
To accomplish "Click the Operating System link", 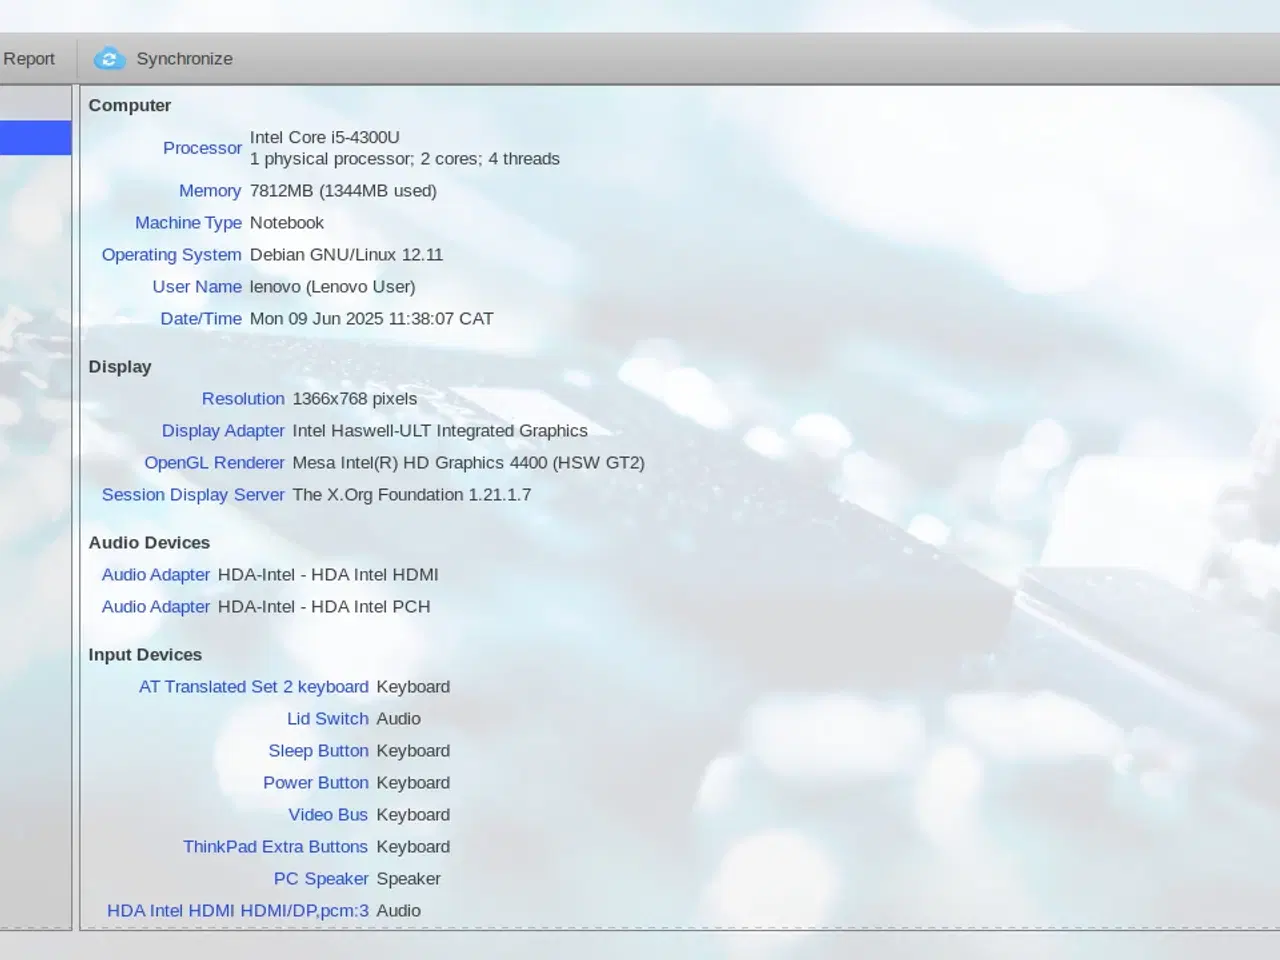I will coord(171,255).
